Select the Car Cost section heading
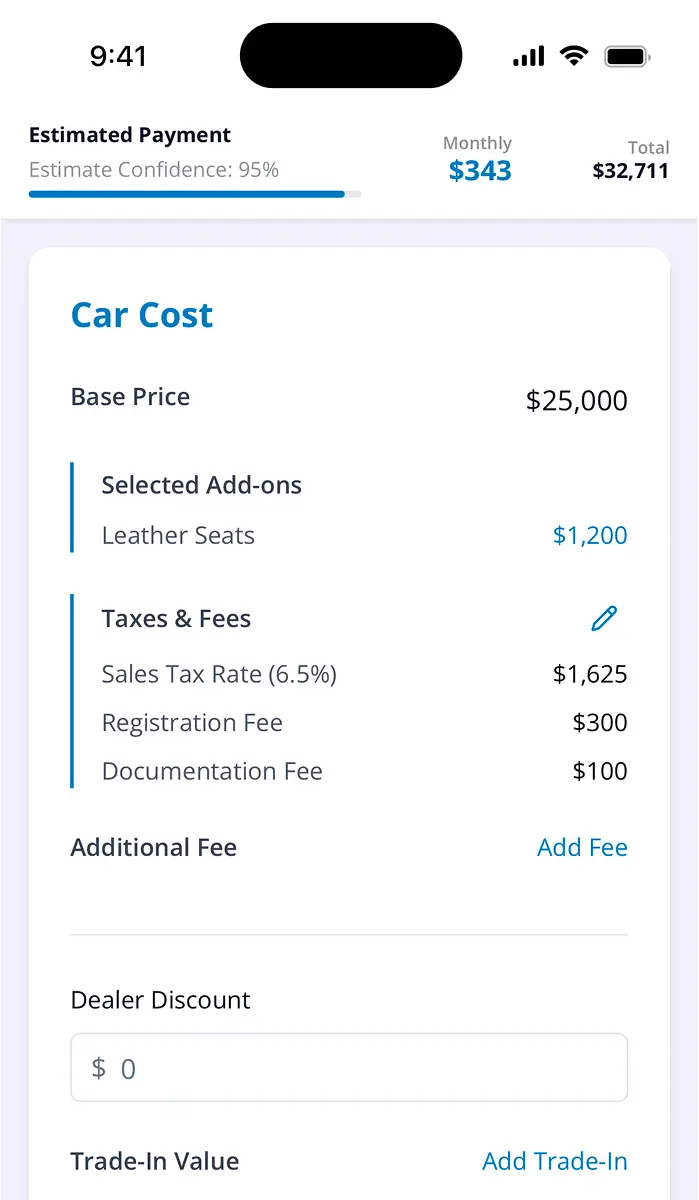Viewport: 699px width, 1200px height. click(x=142, y=315)
